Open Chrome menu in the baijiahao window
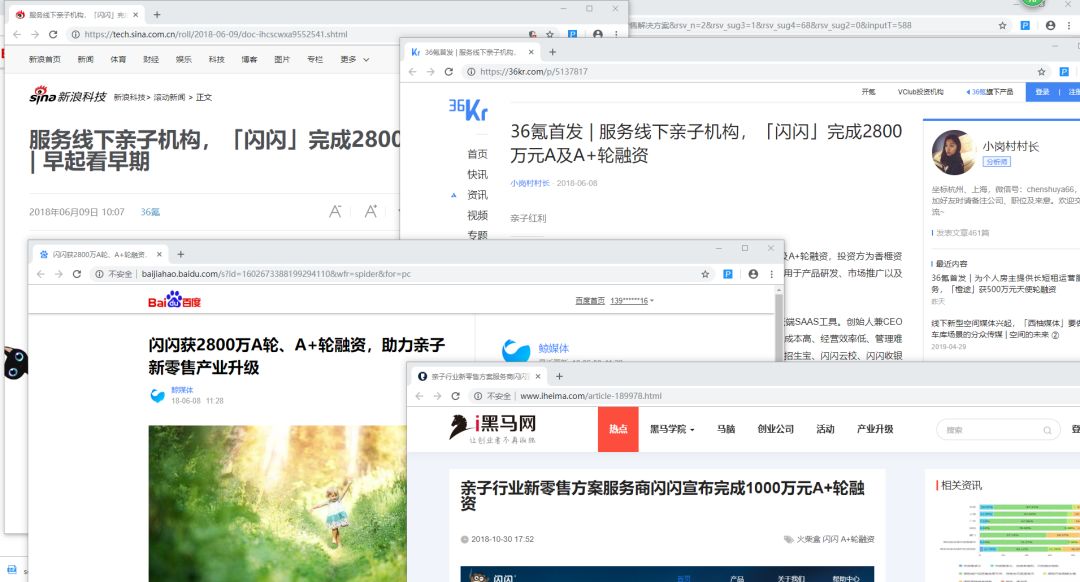 (x=771, y=273)
